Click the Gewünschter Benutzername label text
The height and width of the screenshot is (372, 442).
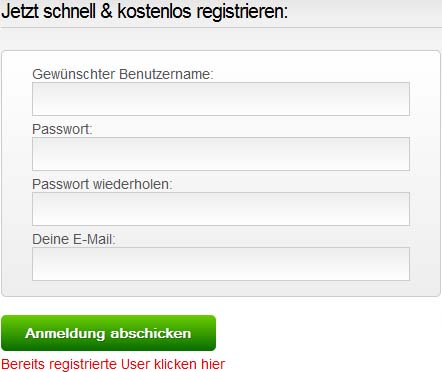(123, 74)
